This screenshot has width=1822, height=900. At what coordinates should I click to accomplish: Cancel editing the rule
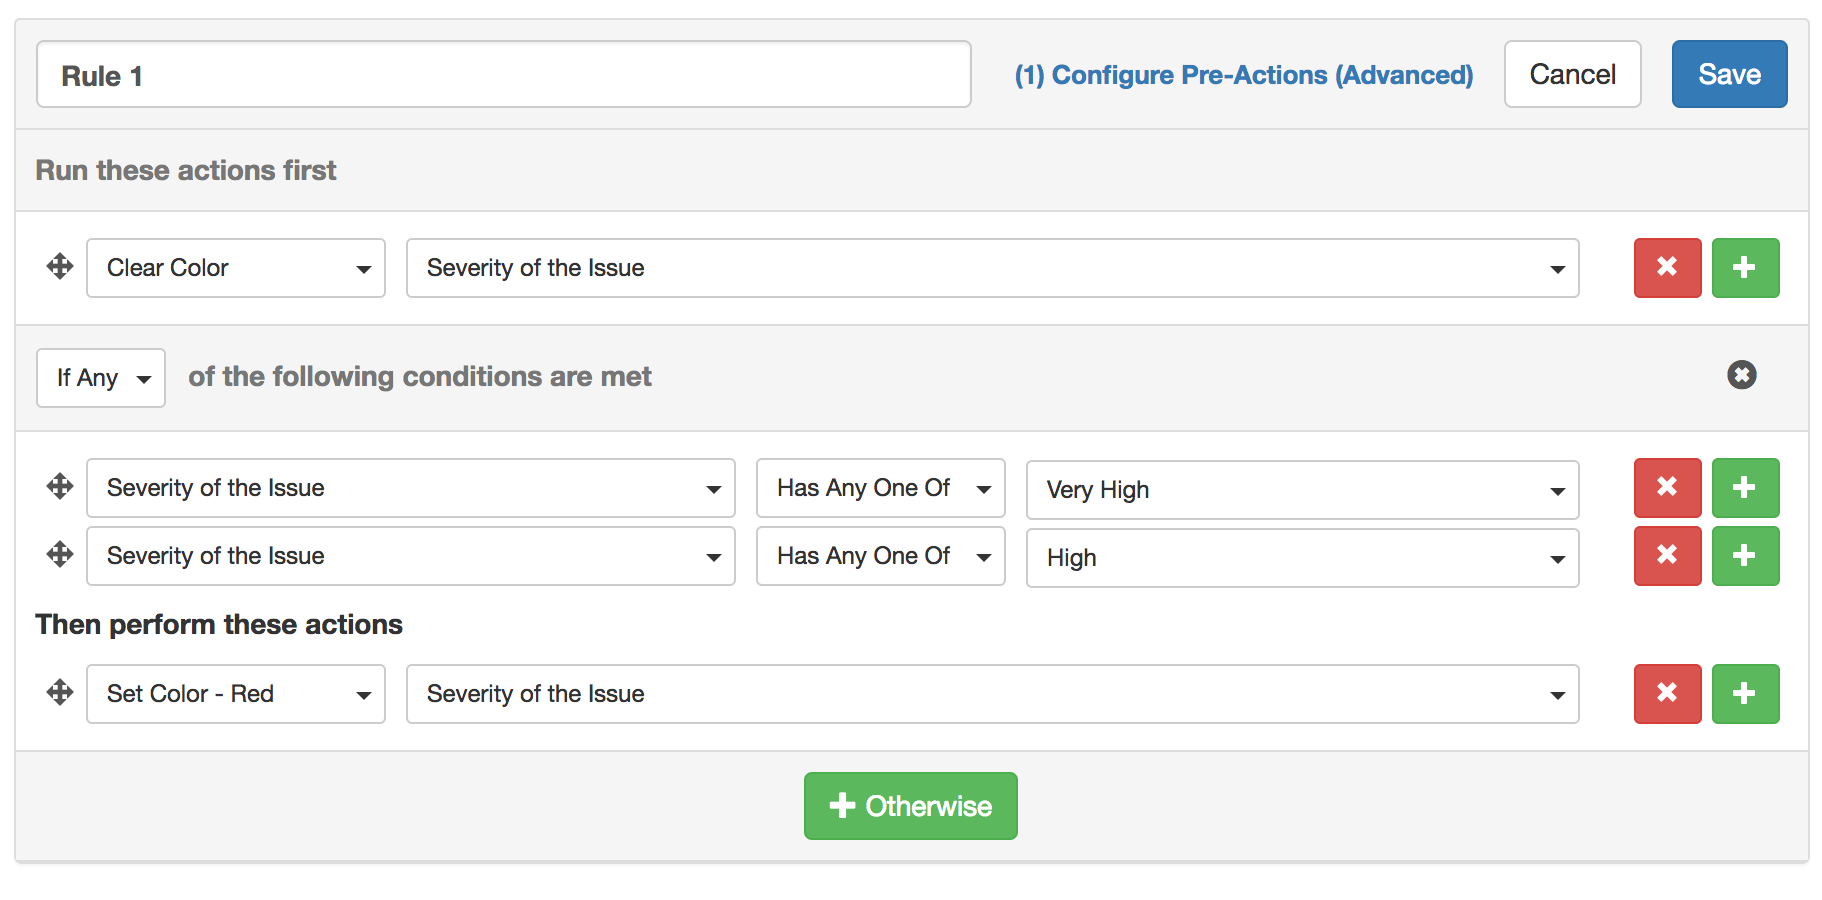(1572, 74)
